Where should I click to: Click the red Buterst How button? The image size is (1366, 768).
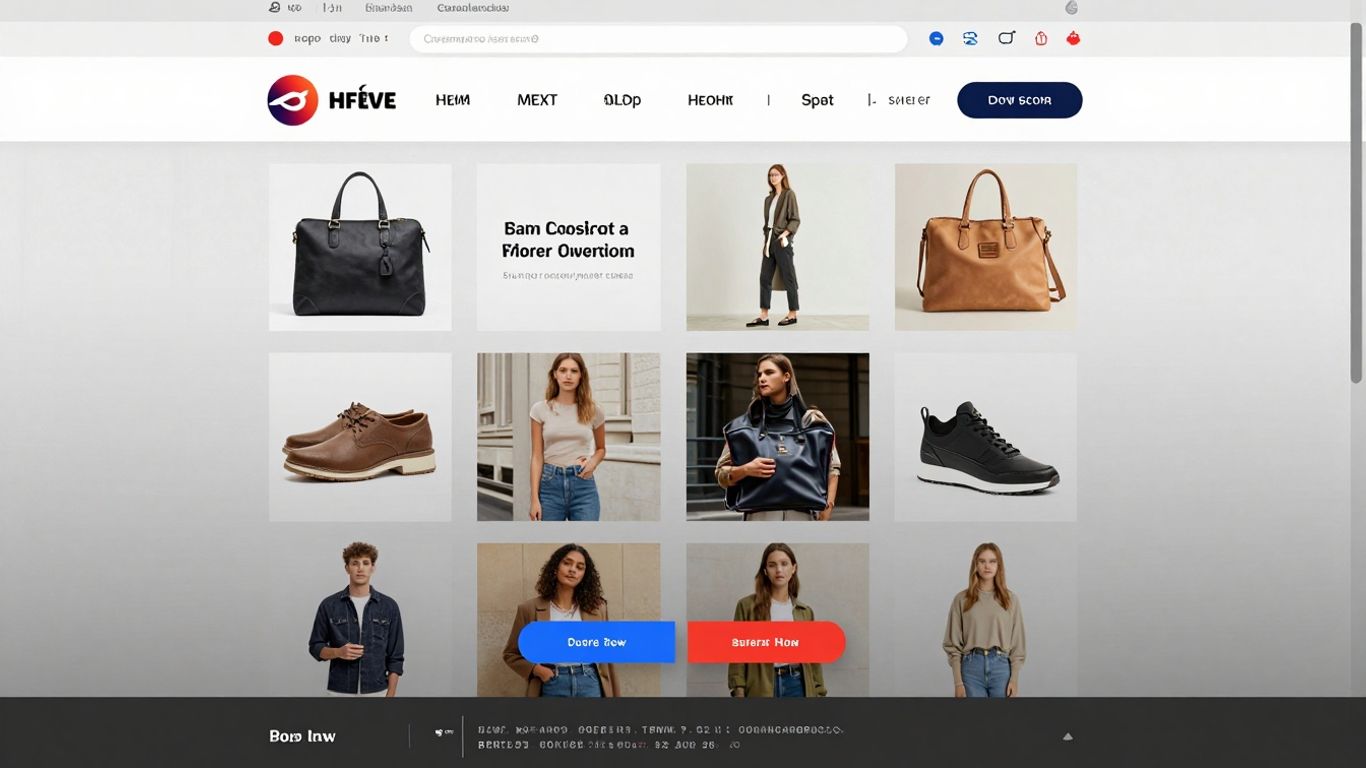coord(766,641)
